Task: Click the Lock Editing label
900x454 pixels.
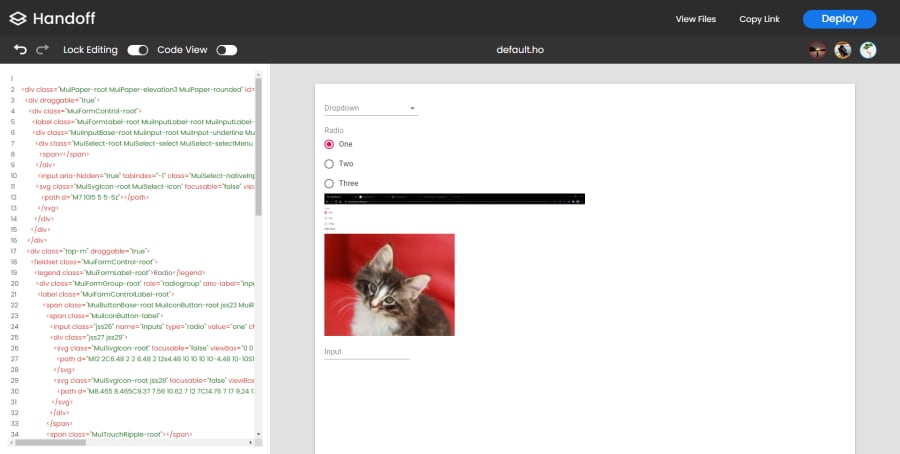Action: [90, 50]
